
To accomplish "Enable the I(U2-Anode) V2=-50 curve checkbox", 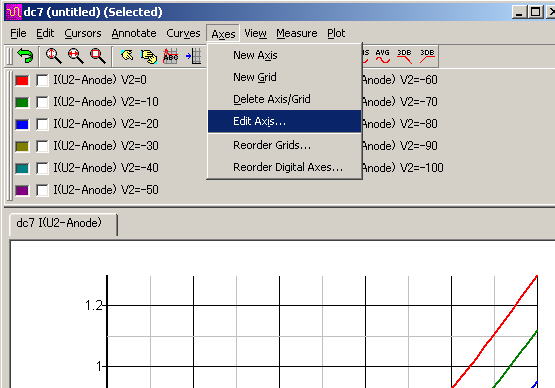I will [42, 190].
